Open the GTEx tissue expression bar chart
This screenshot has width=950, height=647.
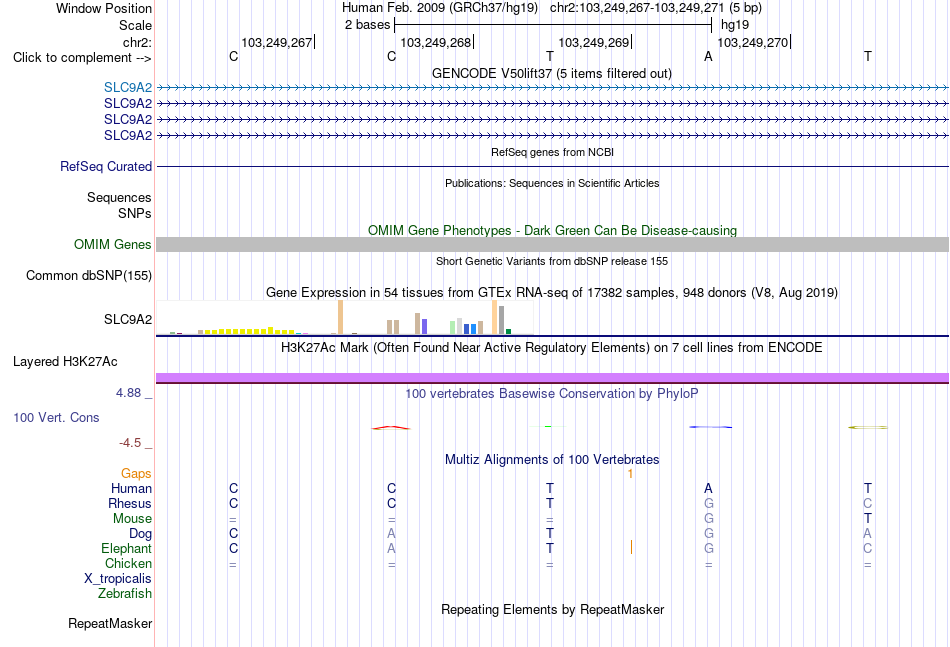coord(344,317)
